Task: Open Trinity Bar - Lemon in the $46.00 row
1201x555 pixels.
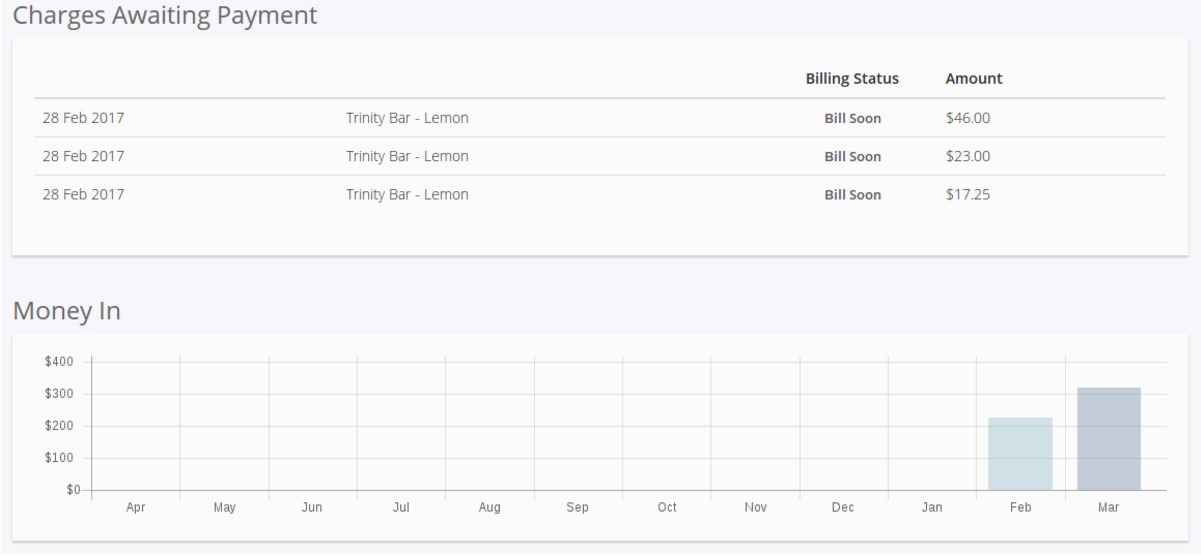Action: tap(407, 118)
